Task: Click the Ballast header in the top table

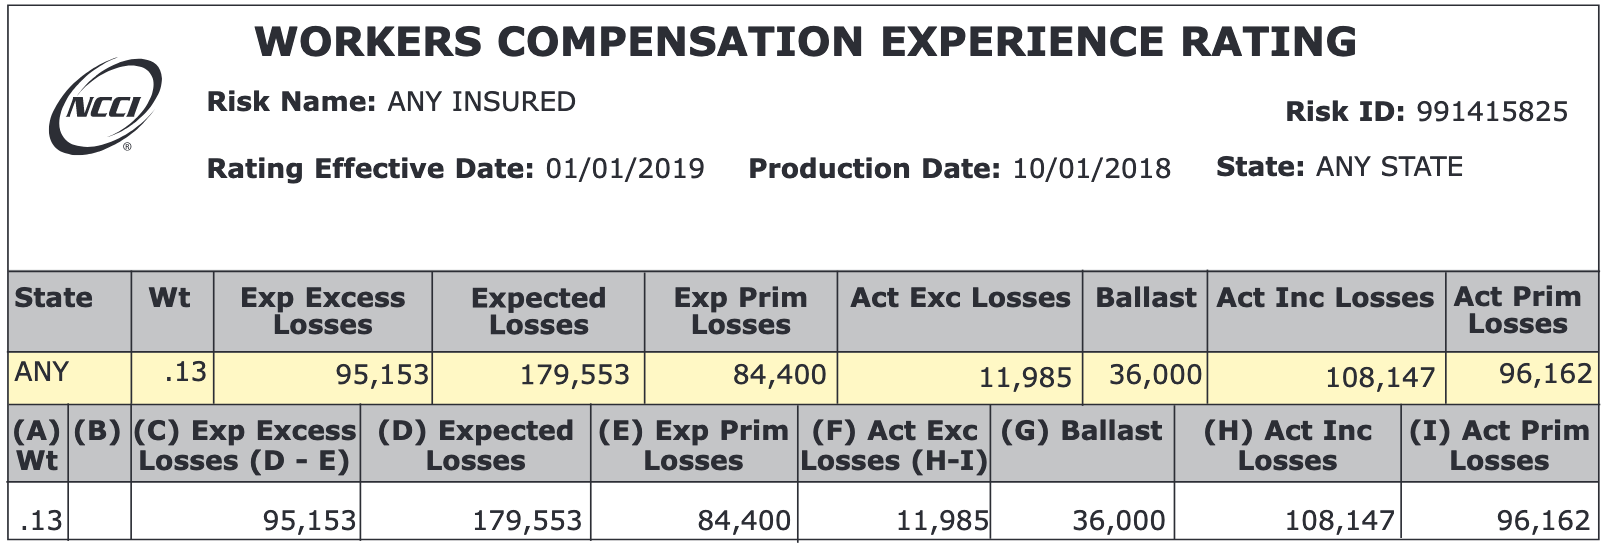Action: pyautogui.click(x=1145, y=298)
